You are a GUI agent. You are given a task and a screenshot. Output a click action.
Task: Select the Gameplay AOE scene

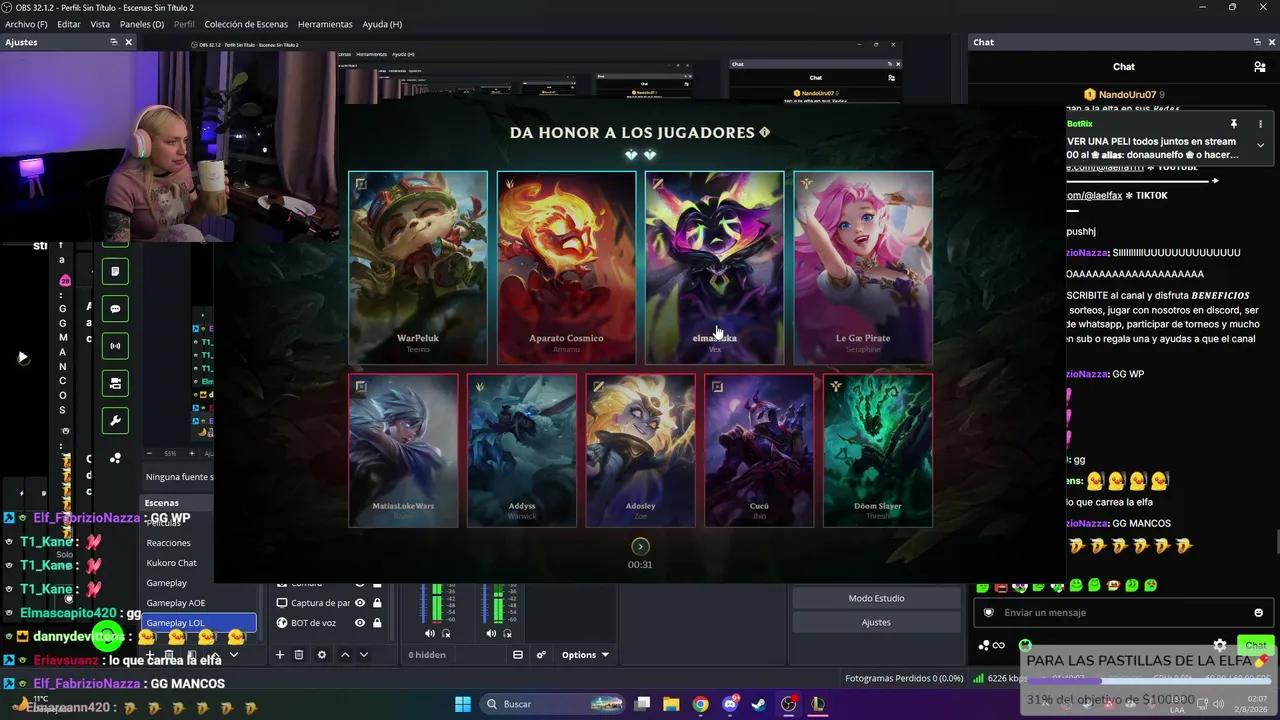[176, 603]
